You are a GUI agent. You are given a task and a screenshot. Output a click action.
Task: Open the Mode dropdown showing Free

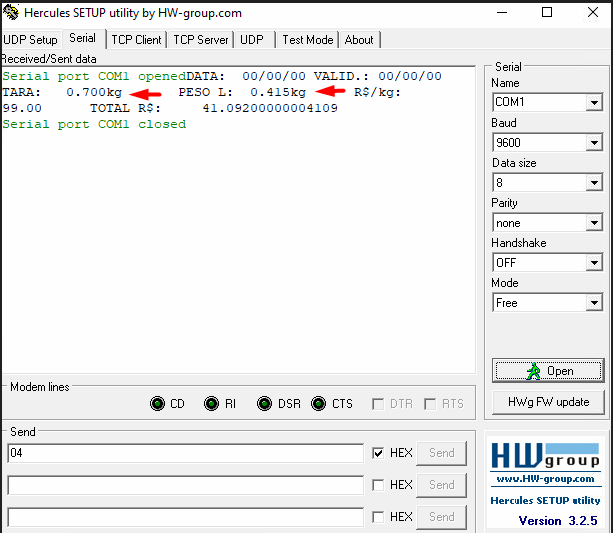(x=594, y=303)
